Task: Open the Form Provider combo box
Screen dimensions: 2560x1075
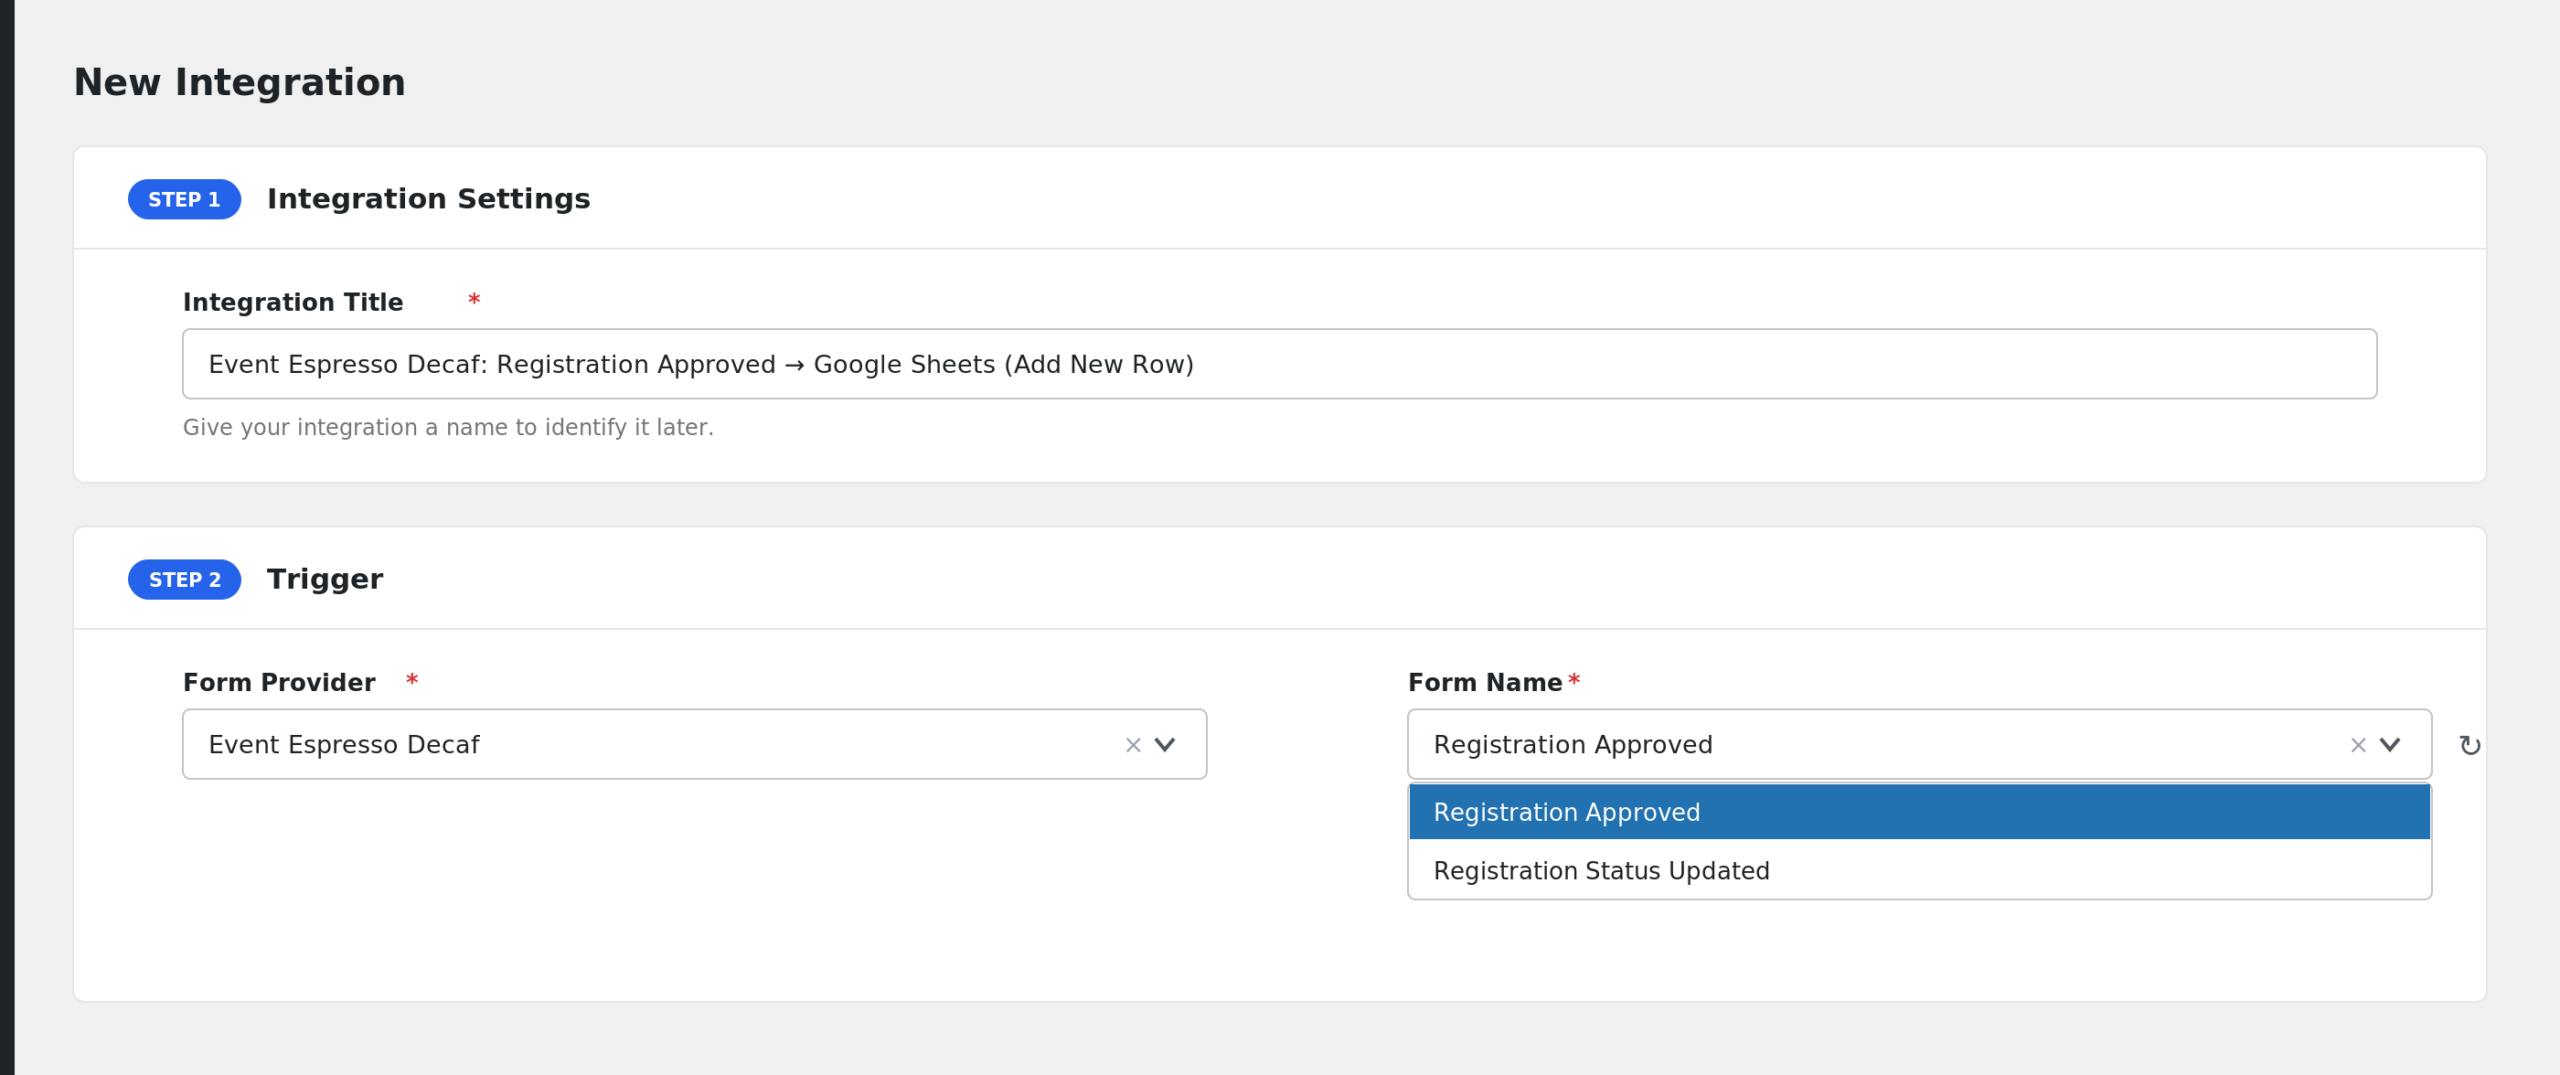Action: (x=694, y=744)
